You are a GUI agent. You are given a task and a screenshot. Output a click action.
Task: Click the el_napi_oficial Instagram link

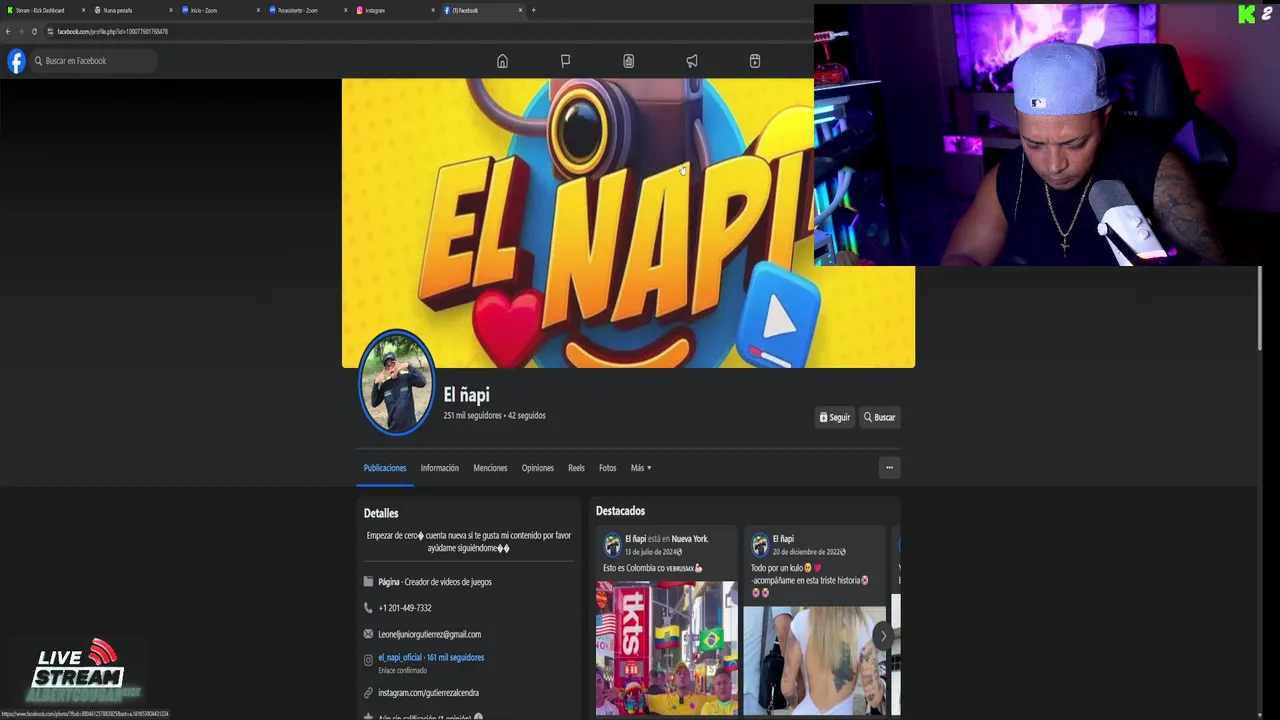click(431, 657)
